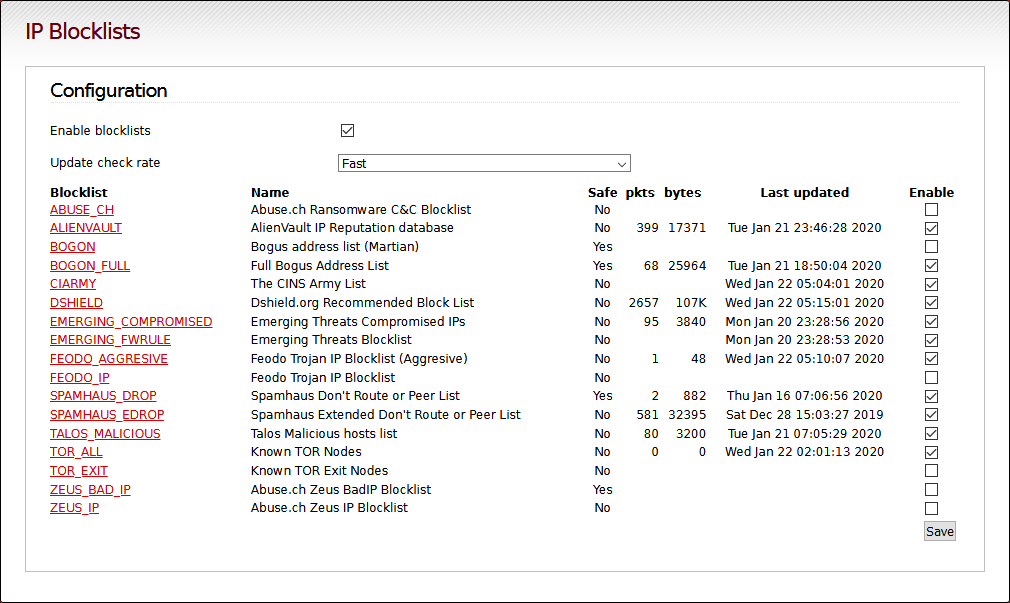
Task: Enable the ZEUS_BAD_IP checkbox
Action: click(931, 490)
